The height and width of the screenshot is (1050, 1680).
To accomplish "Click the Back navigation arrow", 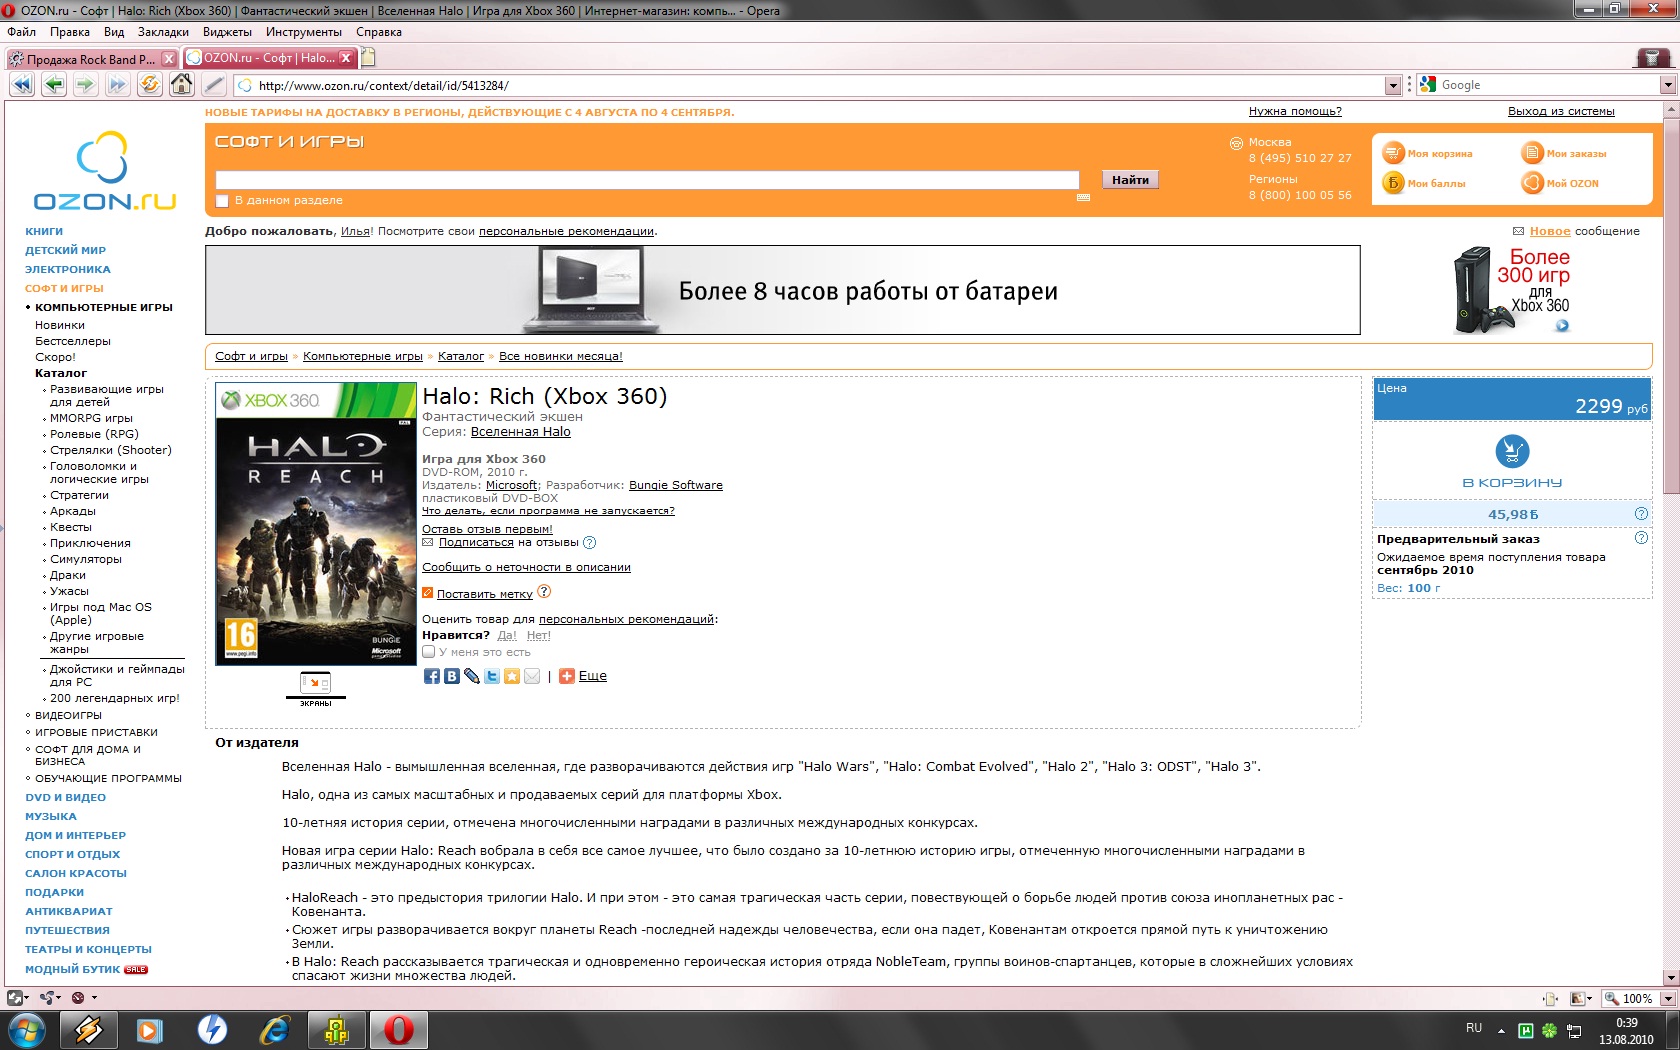I will coord(54,85).
